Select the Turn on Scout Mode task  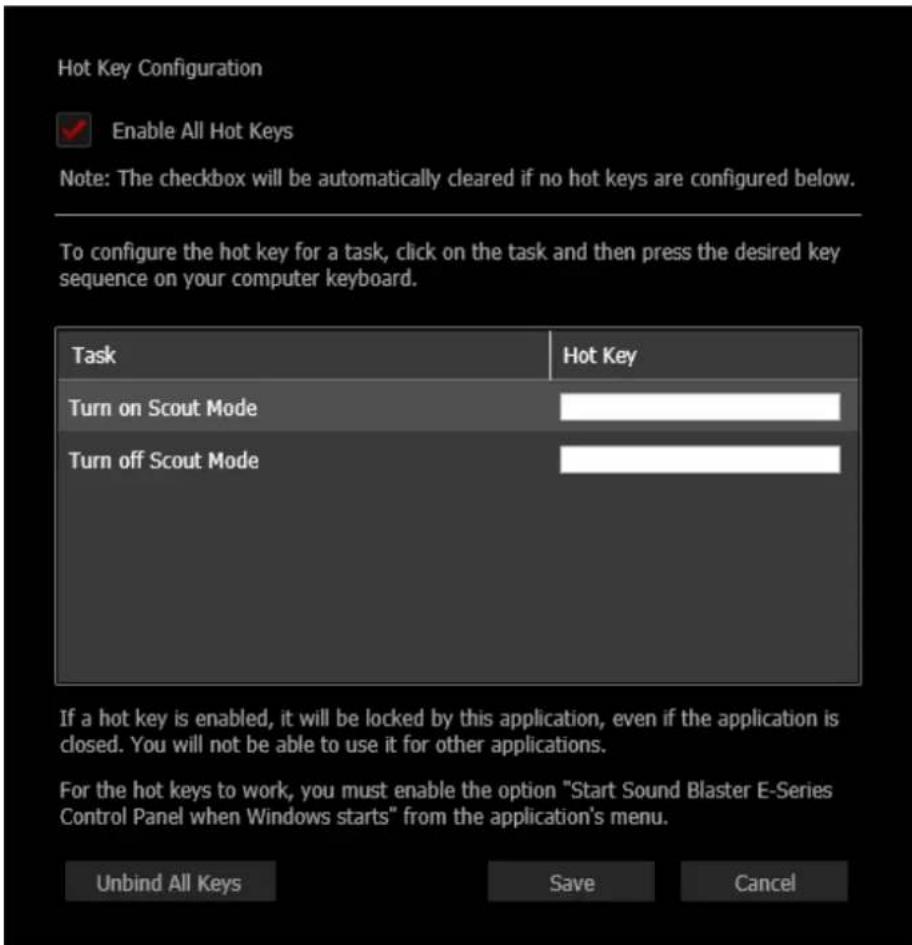[163, 408]
